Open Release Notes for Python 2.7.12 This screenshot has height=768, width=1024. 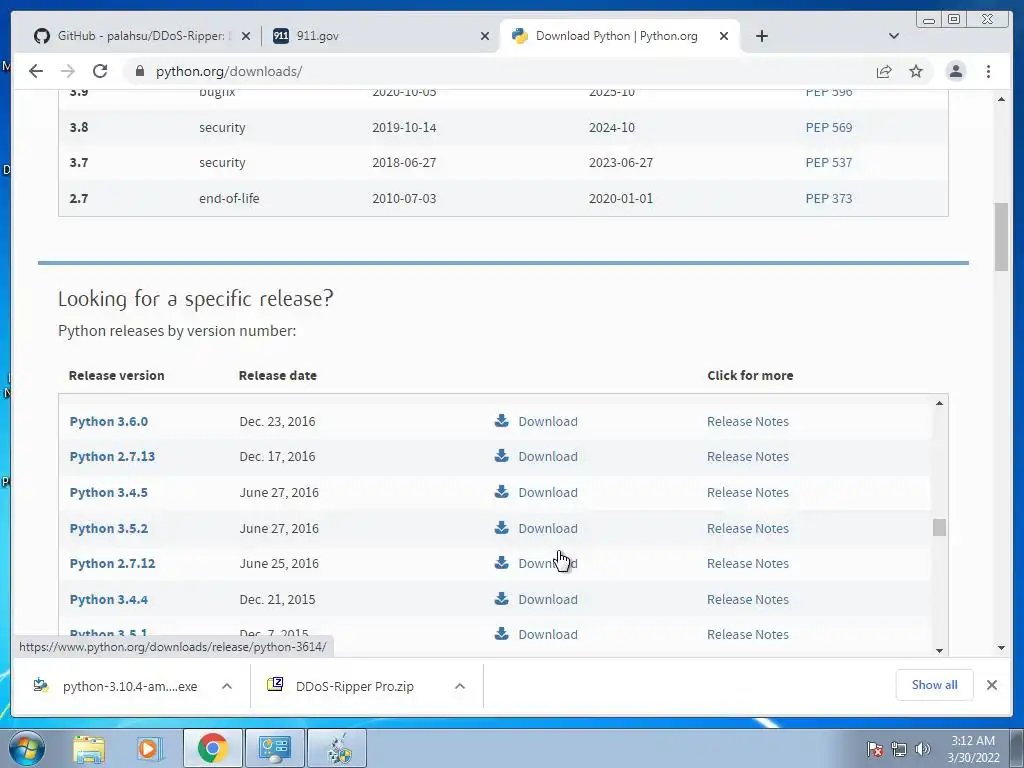748,564
